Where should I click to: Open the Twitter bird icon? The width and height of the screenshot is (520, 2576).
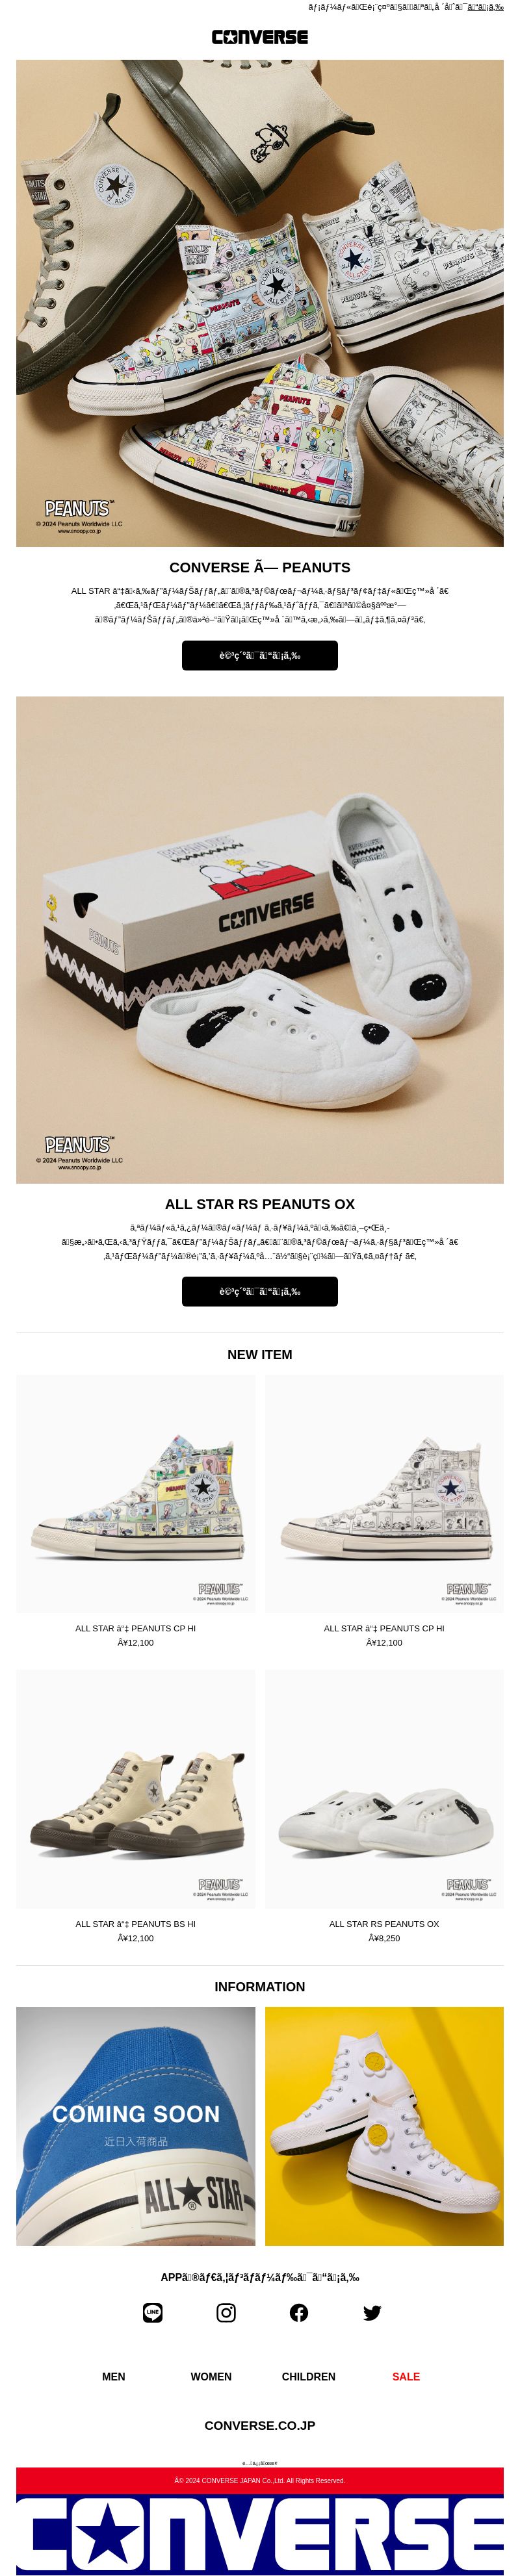click(x=372, y=2312)
